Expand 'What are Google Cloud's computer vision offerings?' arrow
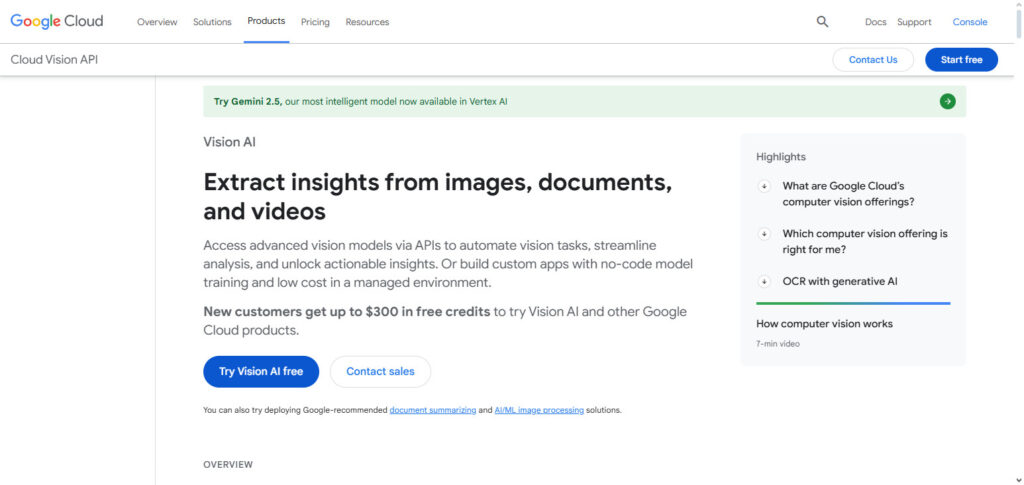Screen dimensions: 1024x485 (763, 186)
